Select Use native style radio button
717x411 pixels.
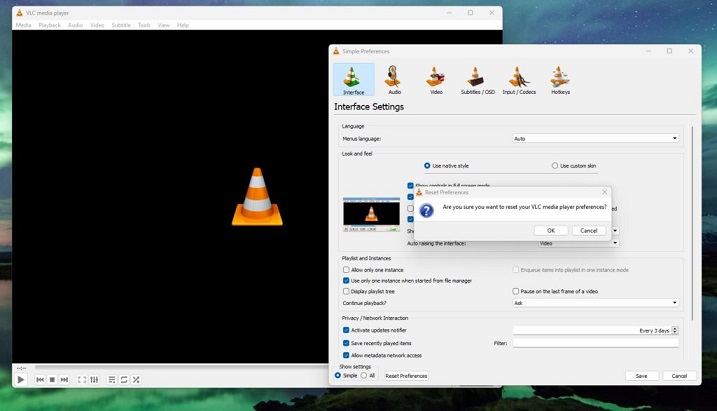[x=427, y=165]
